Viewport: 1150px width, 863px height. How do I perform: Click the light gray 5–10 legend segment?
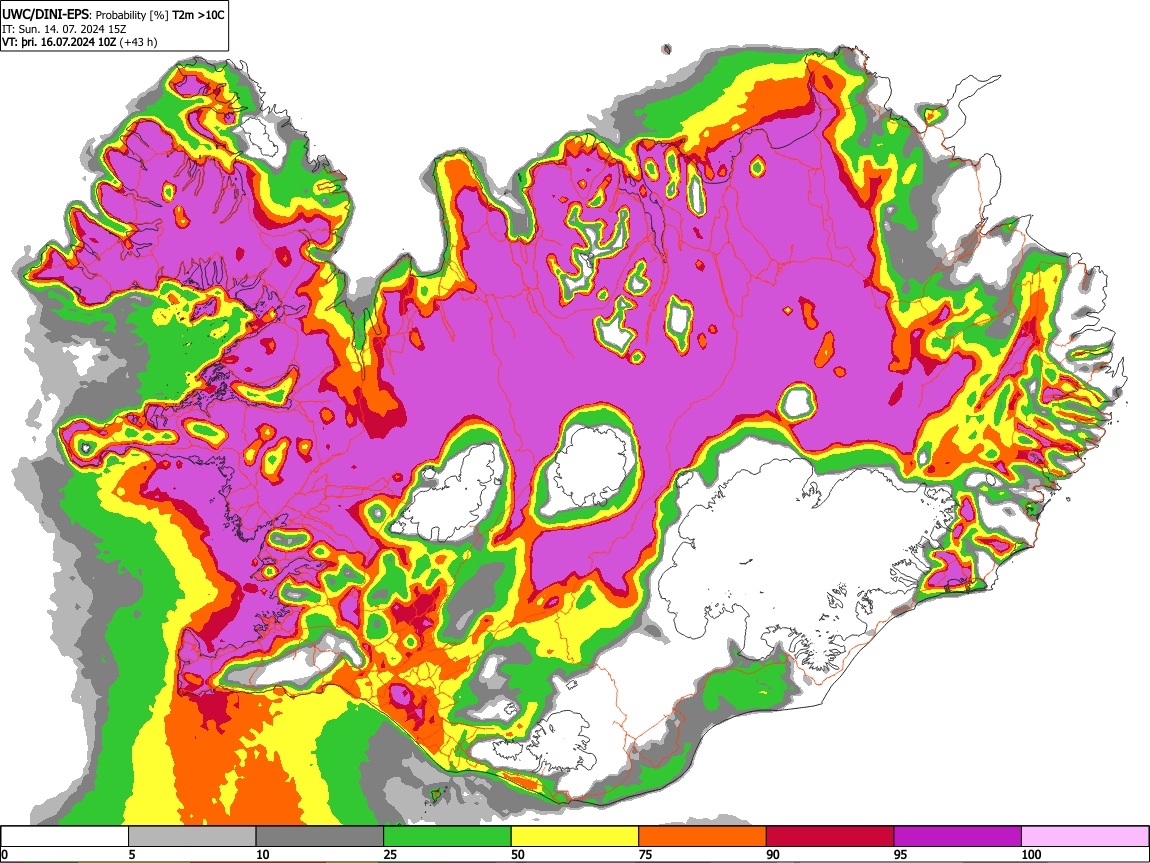click(192, 837)
